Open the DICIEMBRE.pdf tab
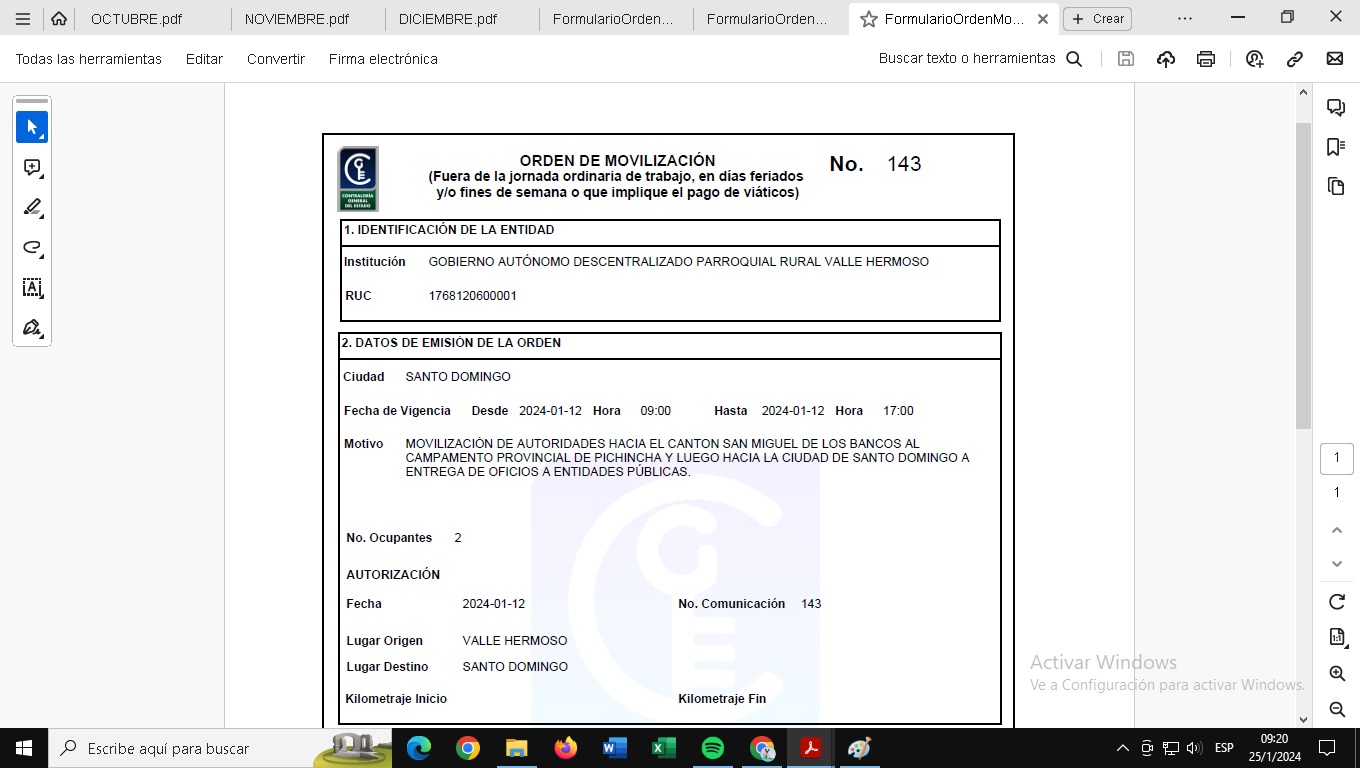The image size is (1360, 768). (x=447, y=19)
